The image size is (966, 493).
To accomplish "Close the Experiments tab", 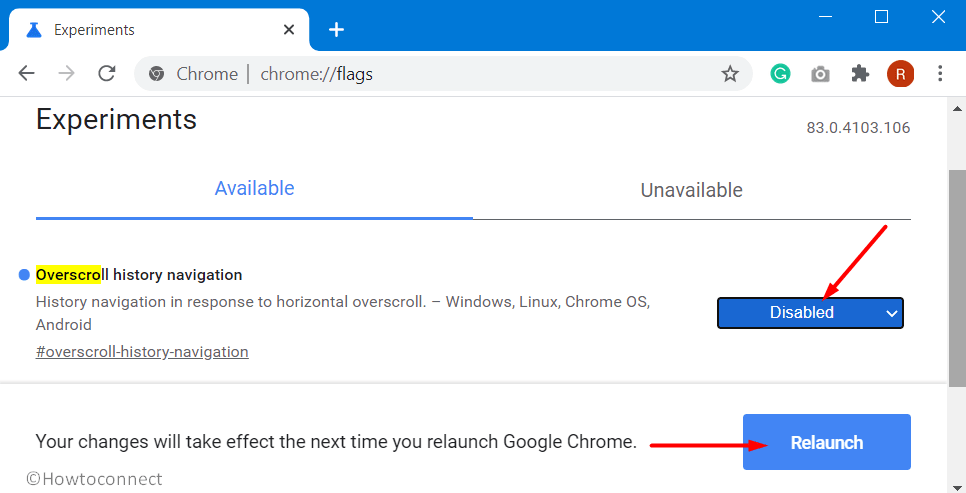I will coord(288,30).
